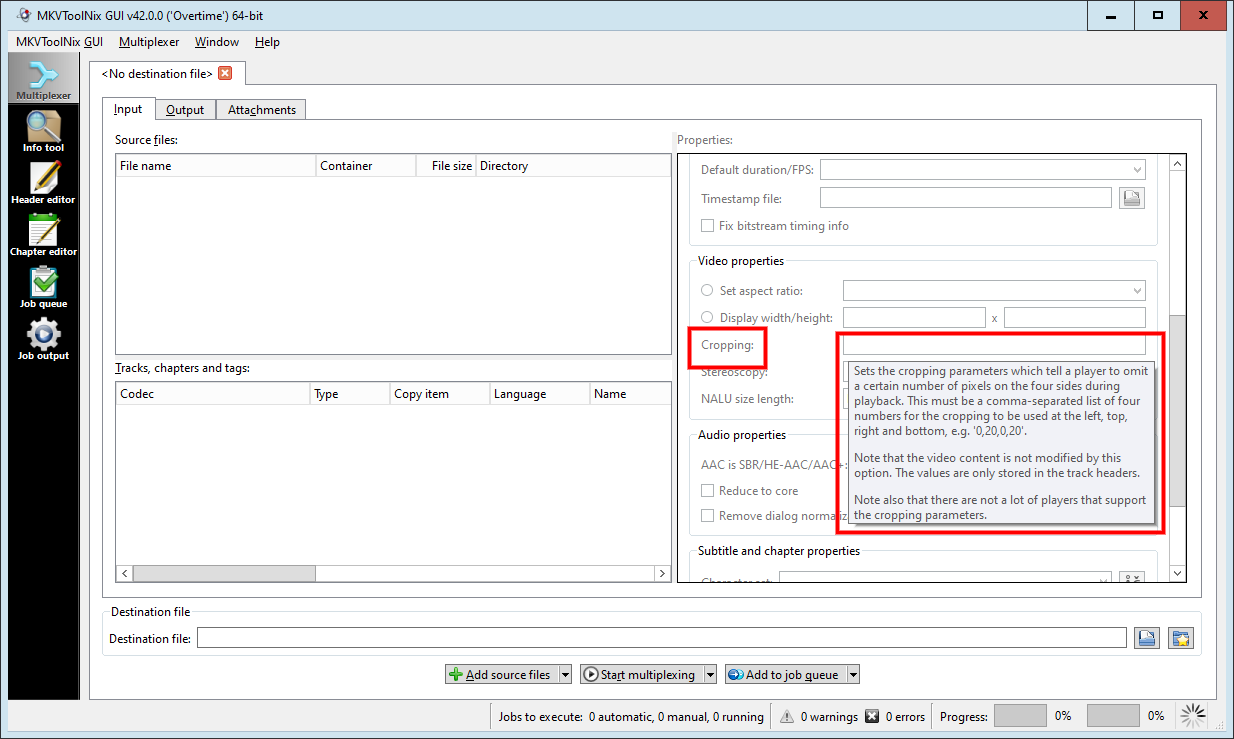Image resolution: width=1234 pixels, height=739 pixels.
Task: Open the Multiplexer tool in sidebar
Action: click(43, 78)
